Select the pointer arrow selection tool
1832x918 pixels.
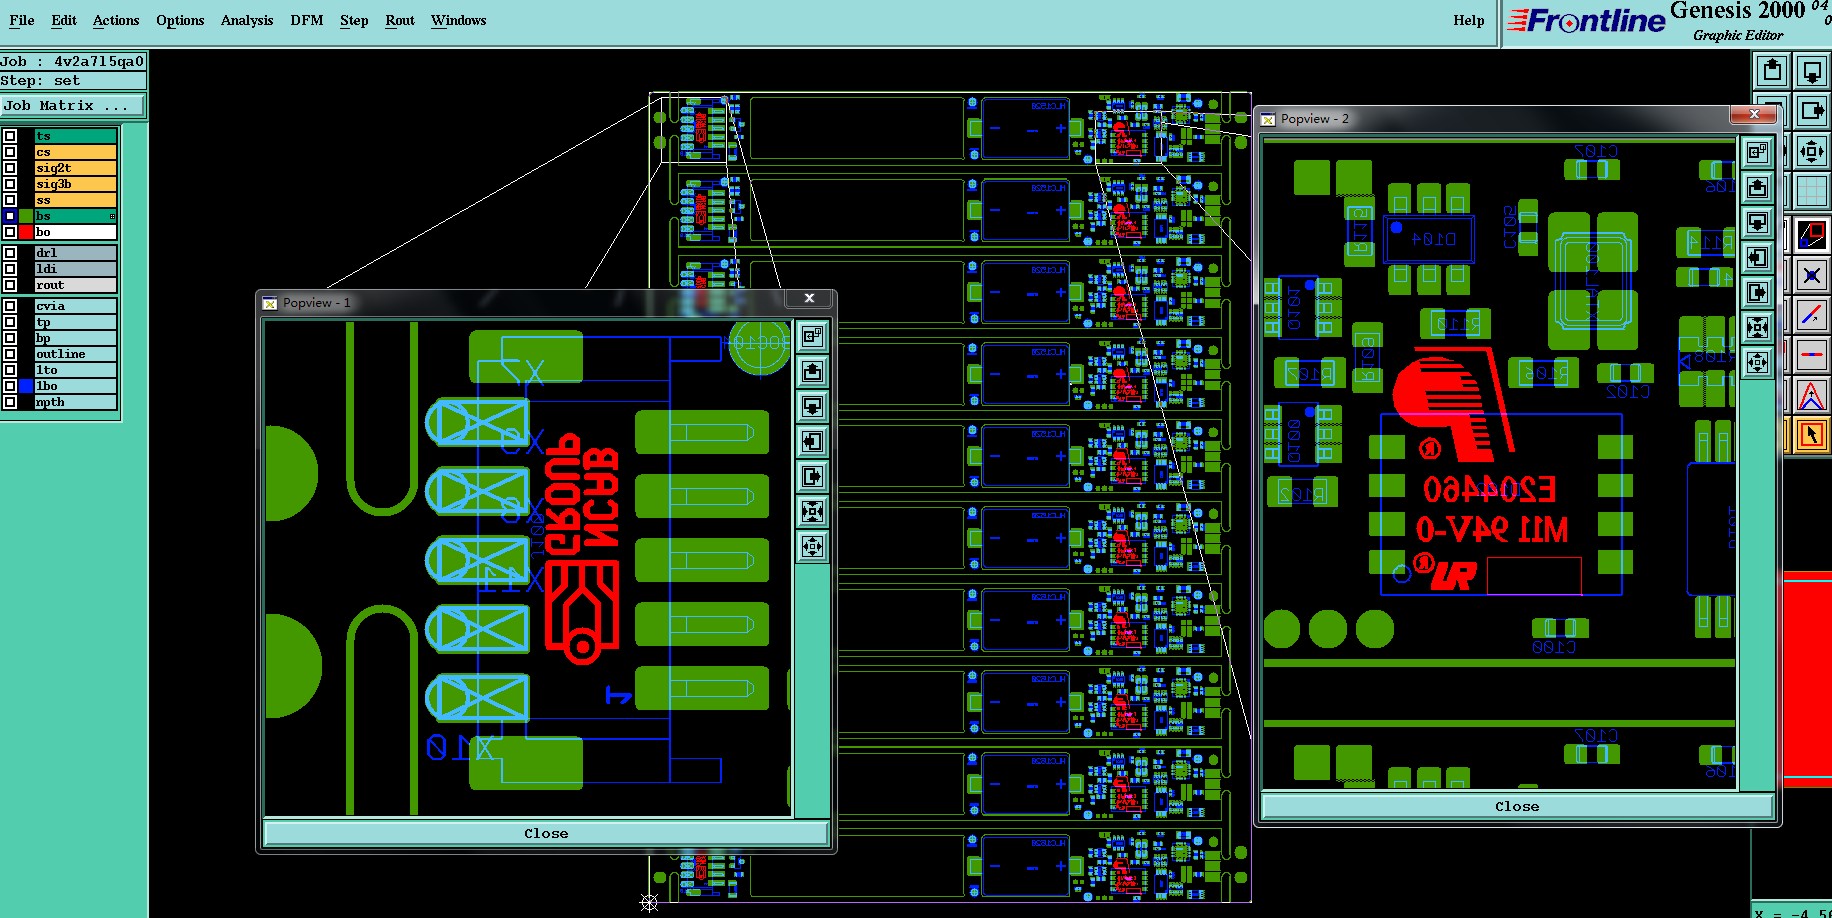point(1811,434)
